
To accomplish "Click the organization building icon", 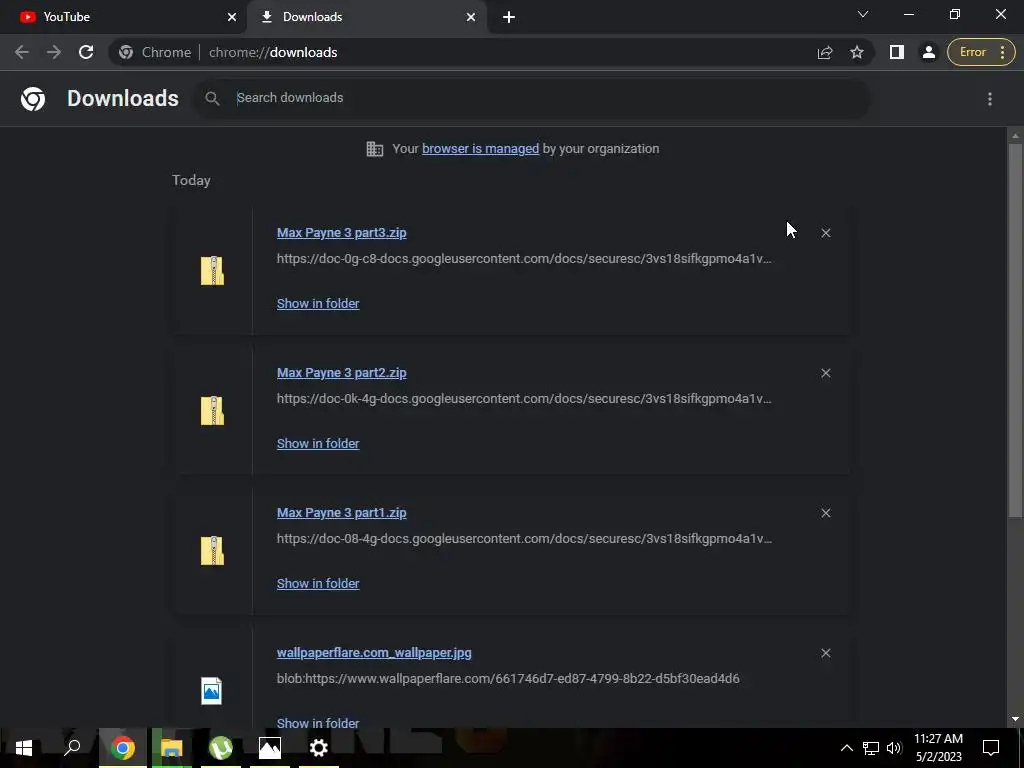I will (375, 149).
